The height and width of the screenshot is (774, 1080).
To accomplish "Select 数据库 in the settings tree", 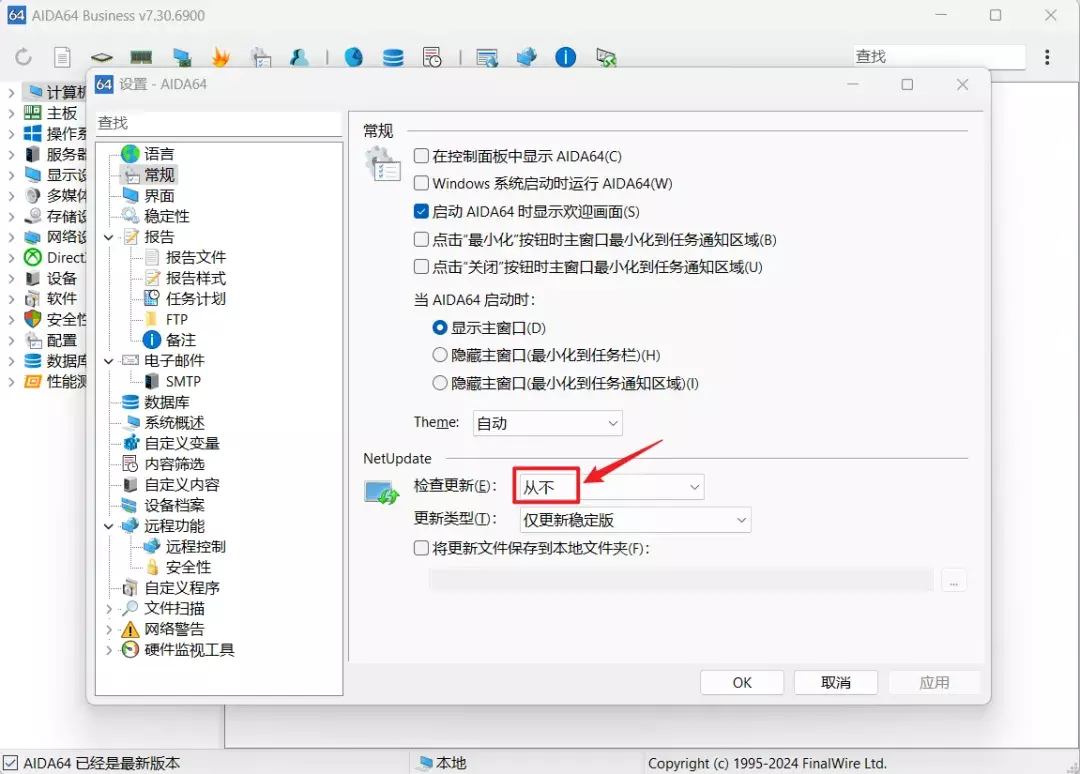I will pos(167,402).
